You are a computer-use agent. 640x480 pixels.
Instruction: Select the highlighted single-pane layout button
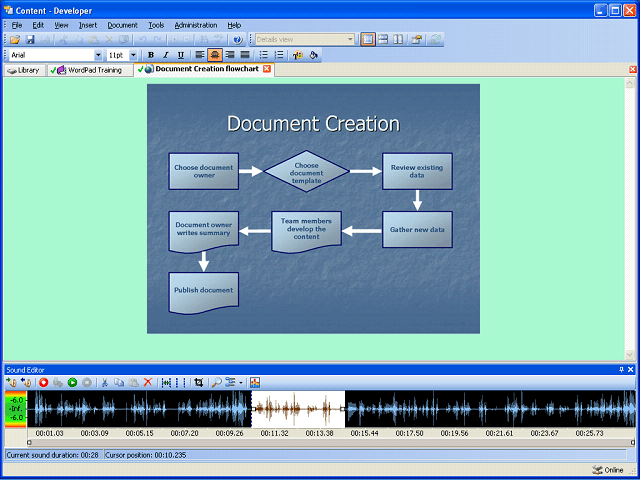(x=368, y=40)
